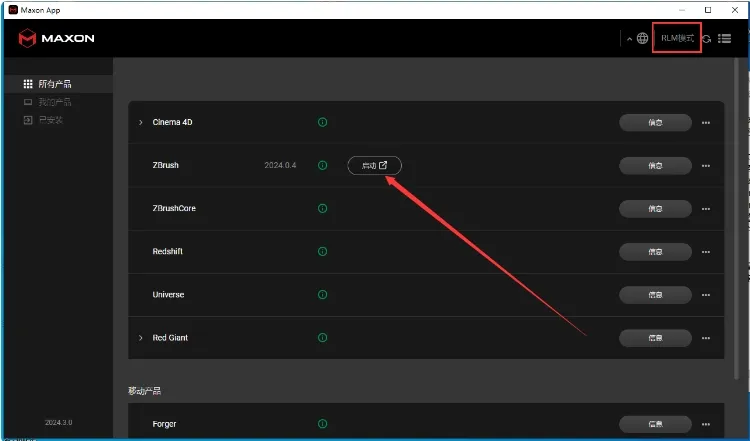Viewport: 750px width, 441px height.
Task: Expand the Cinema 4D row
Action: 141,122
